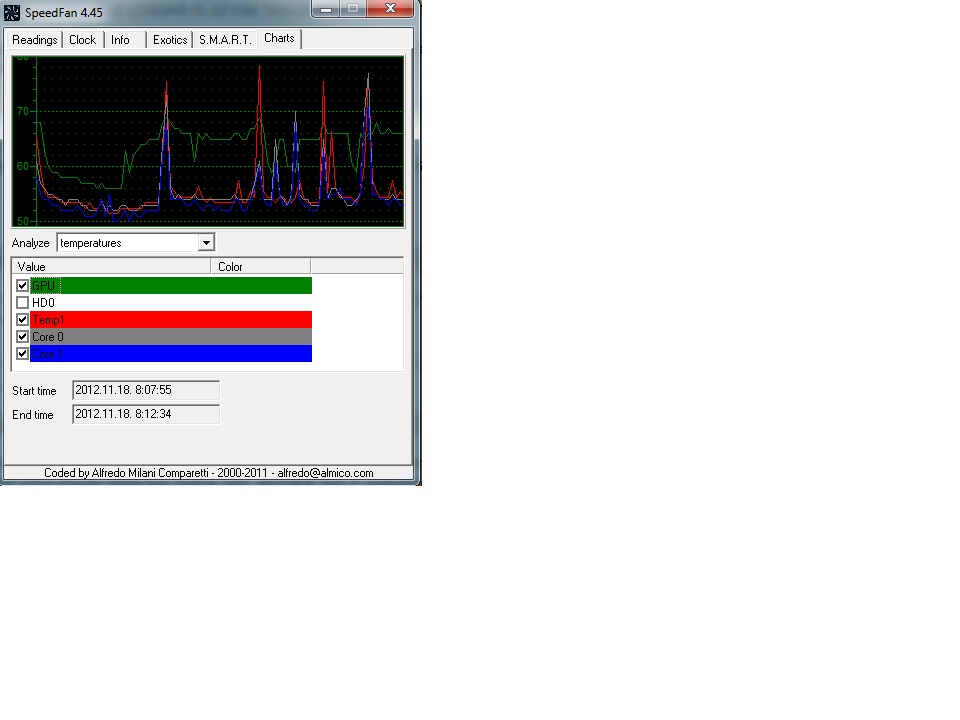Image resolution: width=960 pixels, height=720 pixels.
Task: Toggle the Core 1 checkbox
Action: click(23, 354)
